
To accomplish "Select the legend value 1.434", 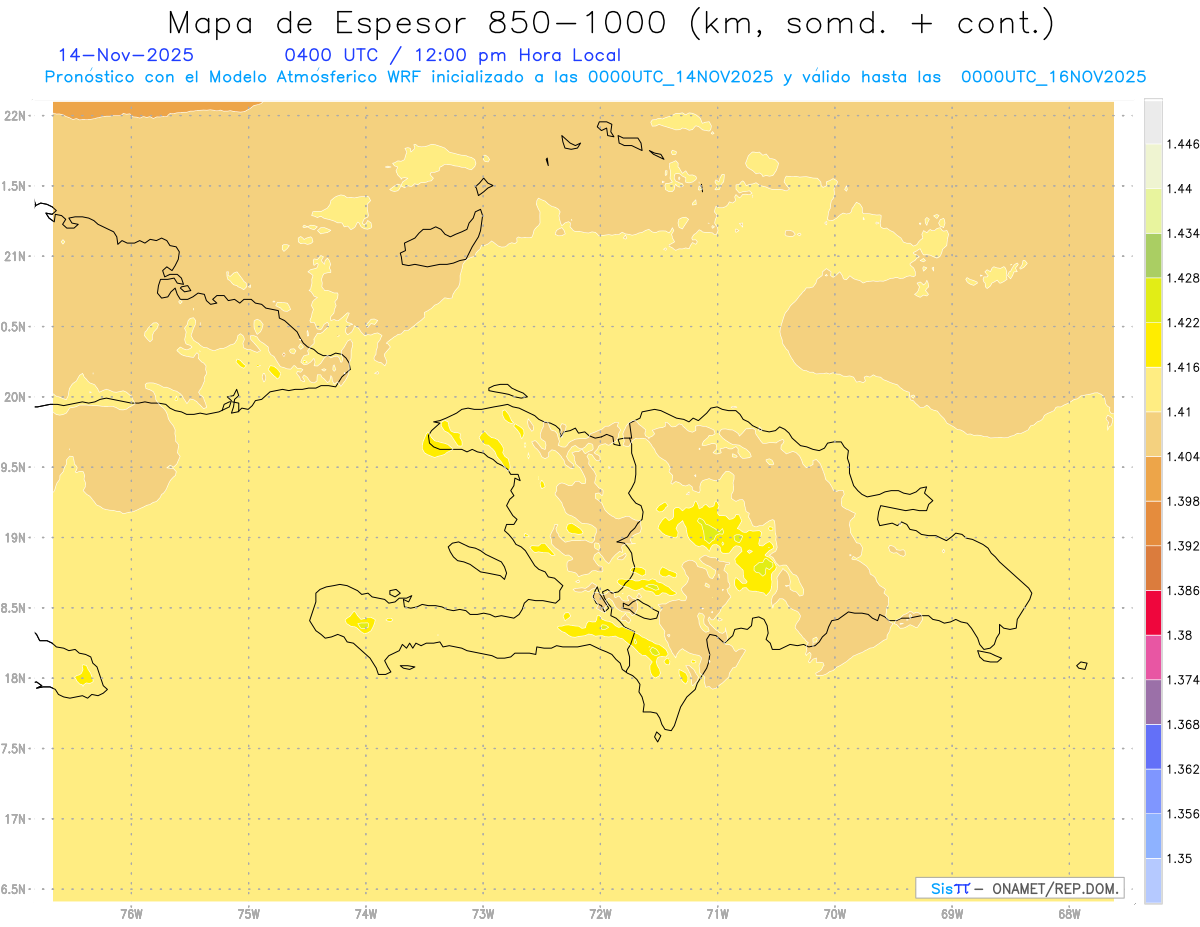I will [x=1183, y=233].
